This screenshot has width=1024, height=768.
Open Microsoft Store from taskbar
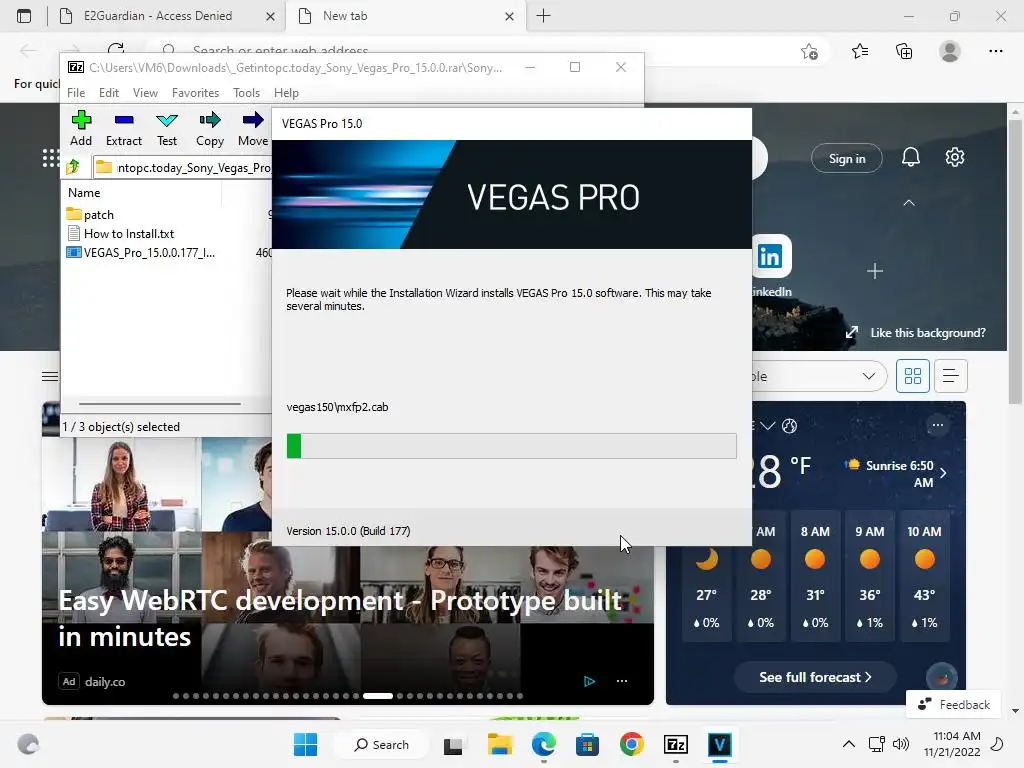[x=587, y=744]
